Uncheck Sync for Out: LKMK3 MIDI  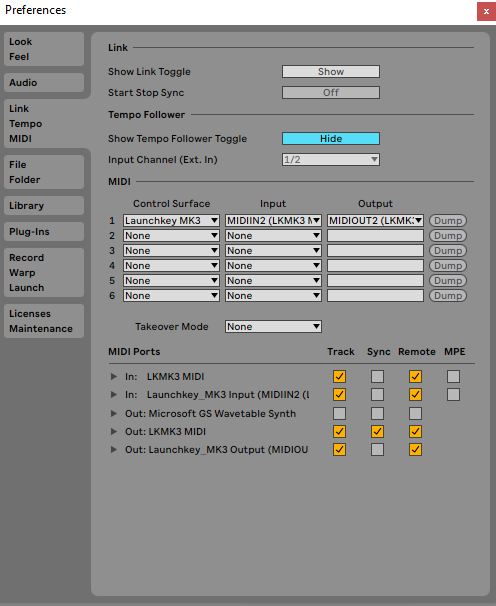(377, 431)
